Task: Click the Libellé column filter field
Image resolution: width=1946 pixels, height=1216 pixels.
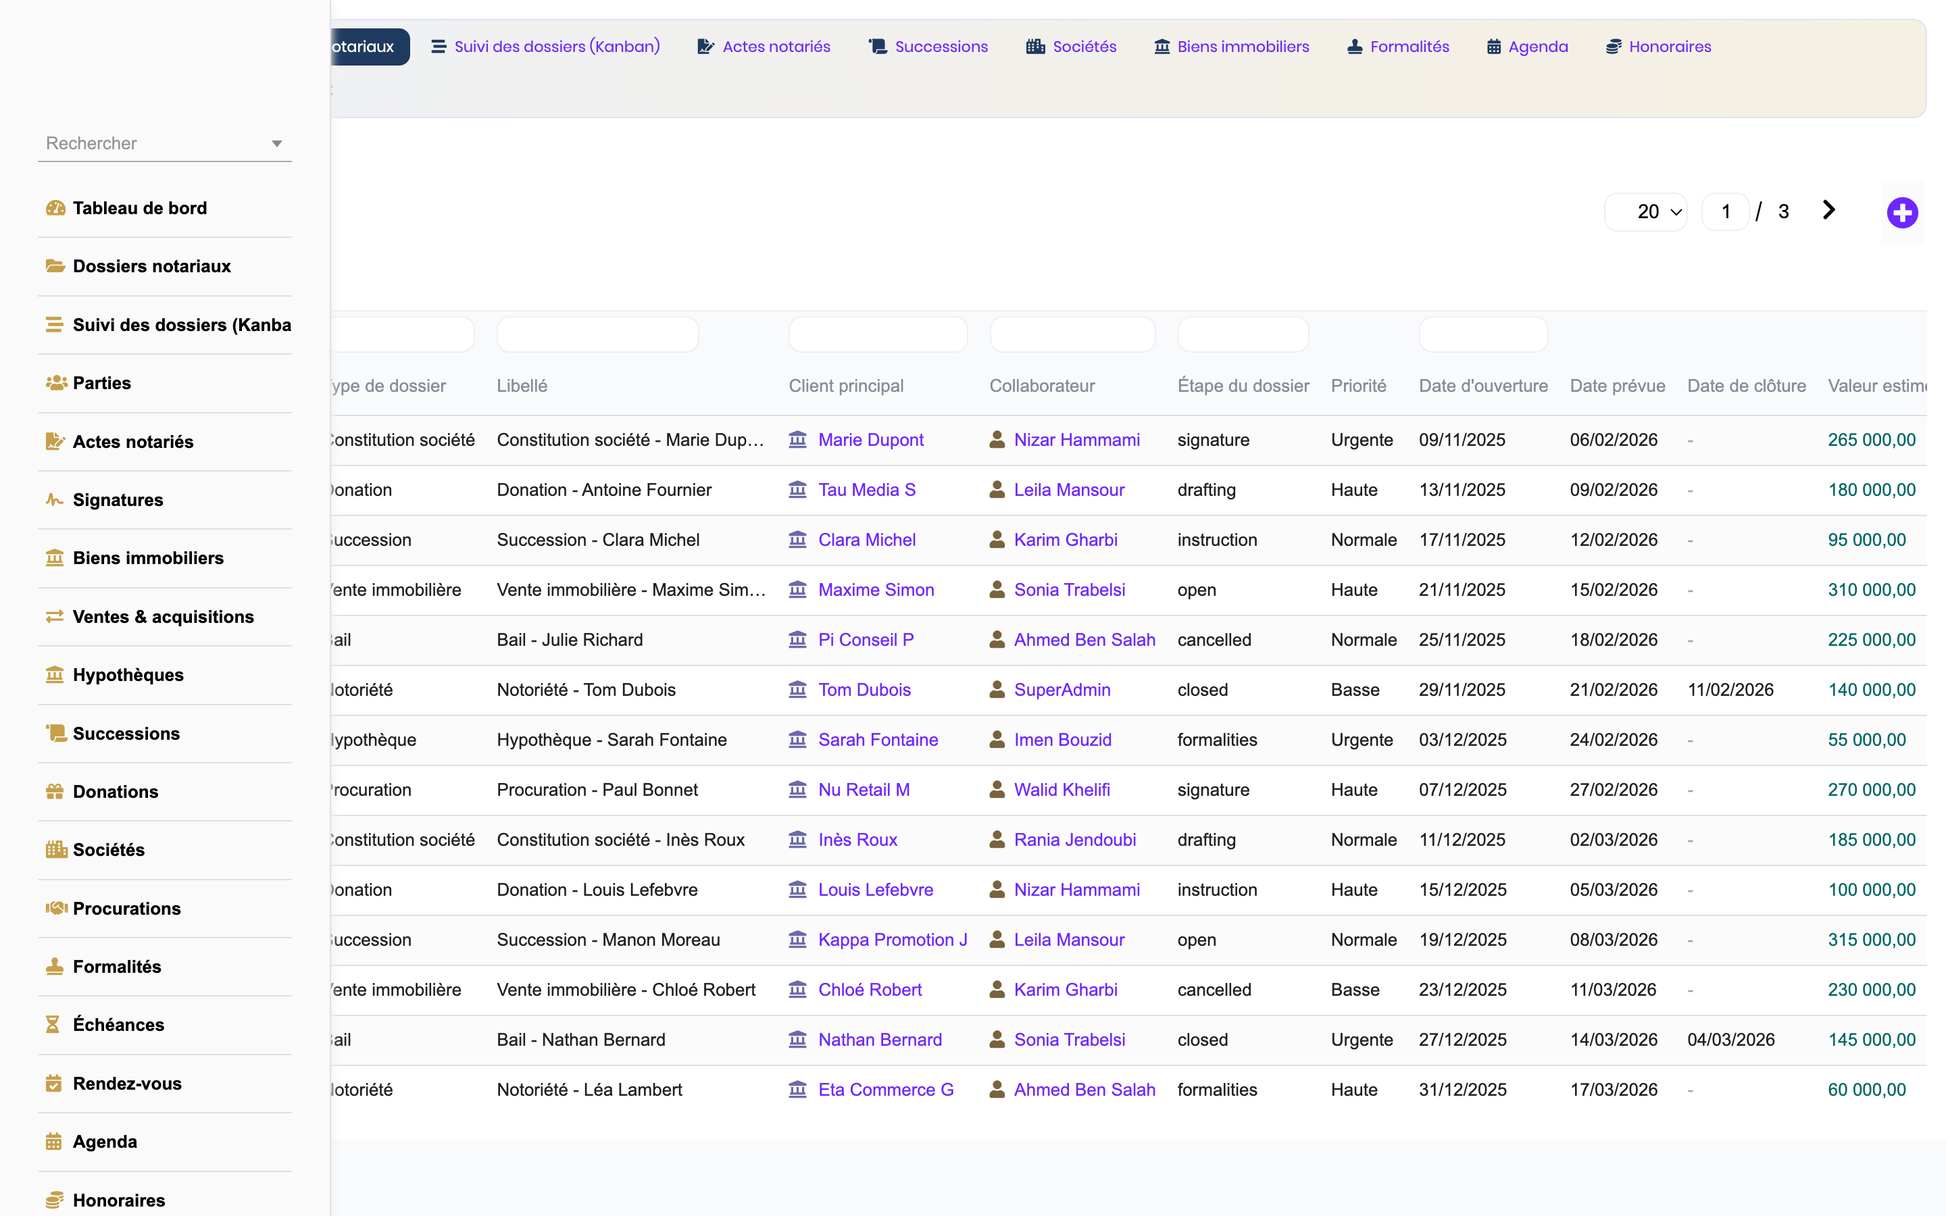Action: pyautogui.click(x=597, y=334)
